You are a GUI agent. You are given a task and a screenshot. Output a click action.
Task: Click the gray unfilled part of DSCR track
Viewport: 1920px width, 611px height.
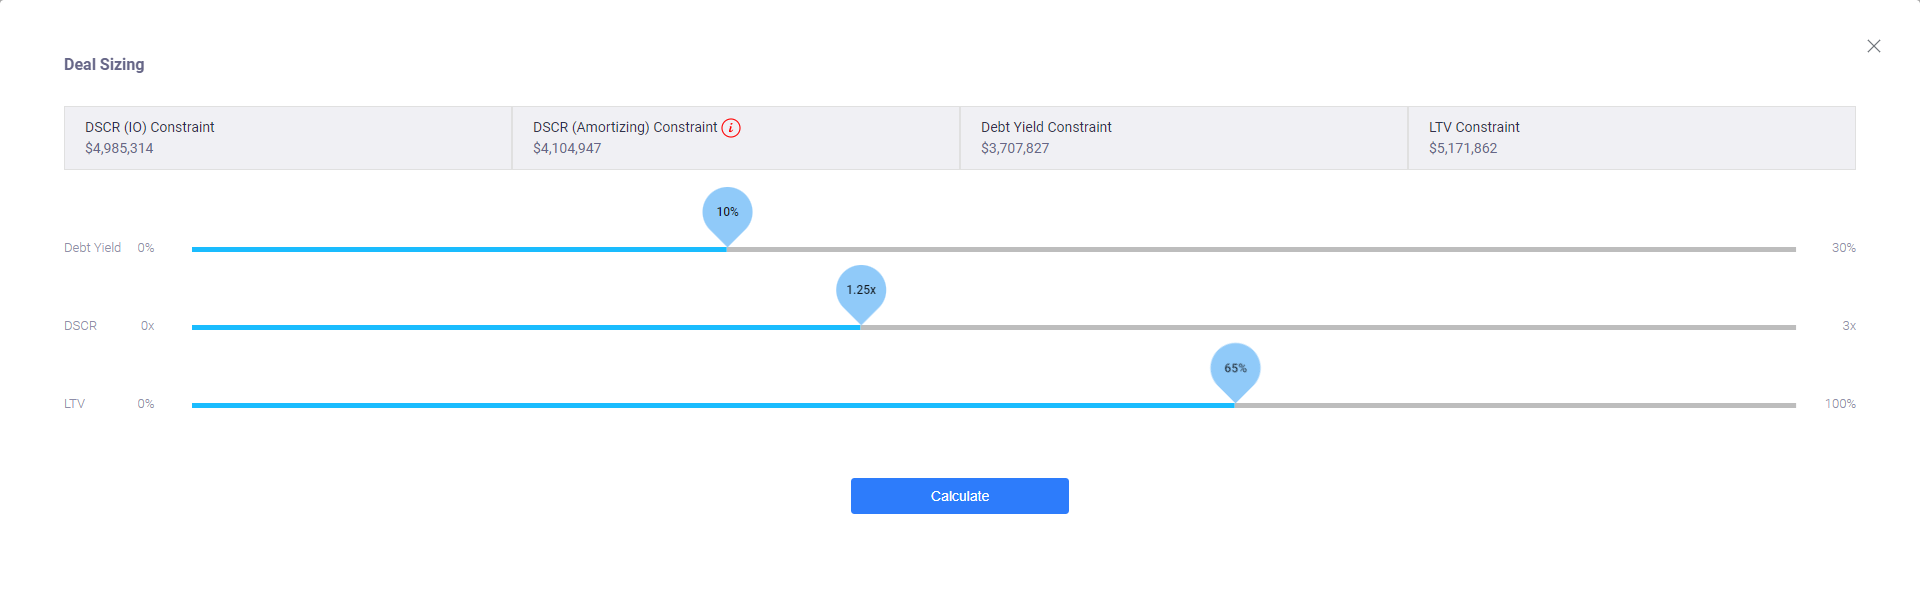(1328, 327)
